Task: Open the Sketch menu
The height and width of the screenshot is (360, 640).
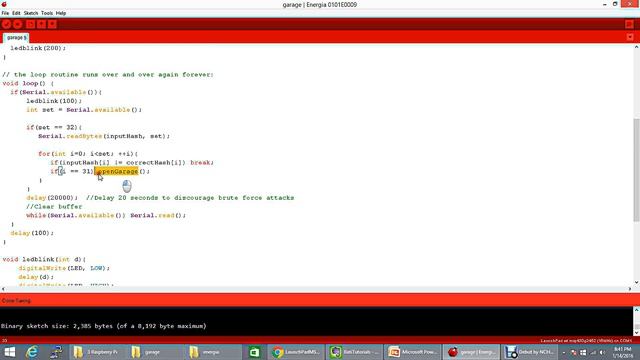Action: [x=31, y=13]
